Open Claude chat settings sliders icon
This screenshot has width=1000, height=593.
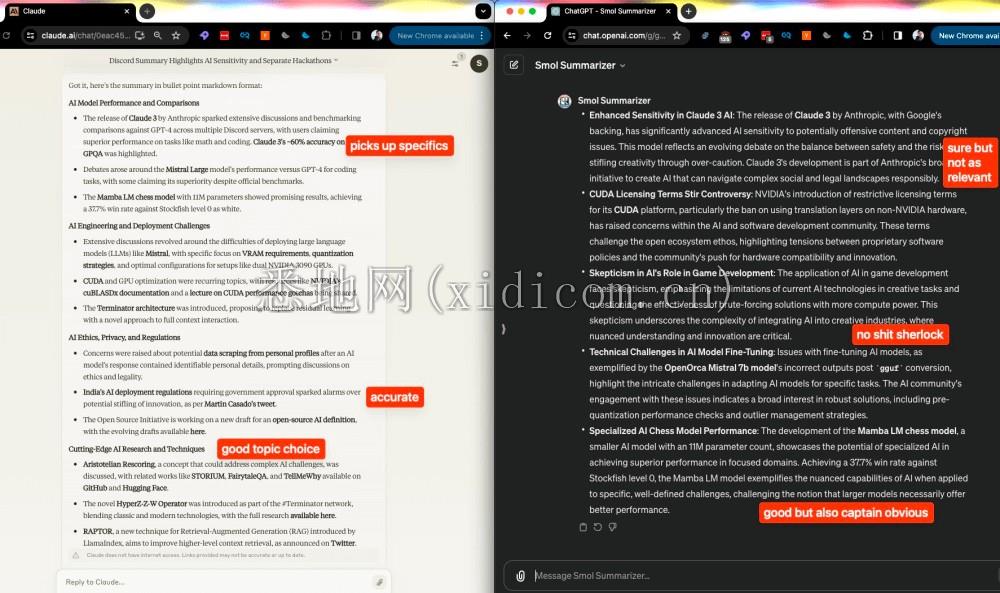click(455, 63)
